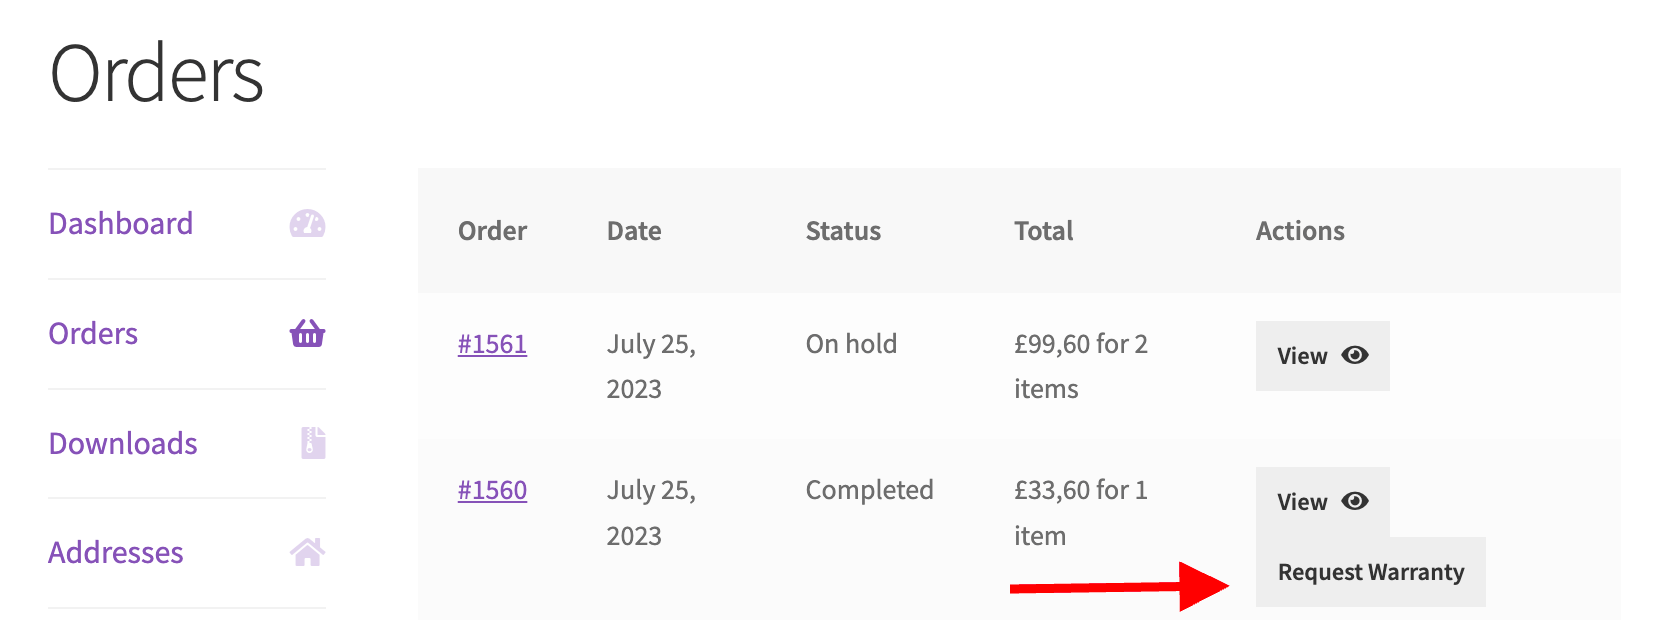This screenshot has height=620, width=1656.
Task: Open the order #1560 link
Action: 491,490
